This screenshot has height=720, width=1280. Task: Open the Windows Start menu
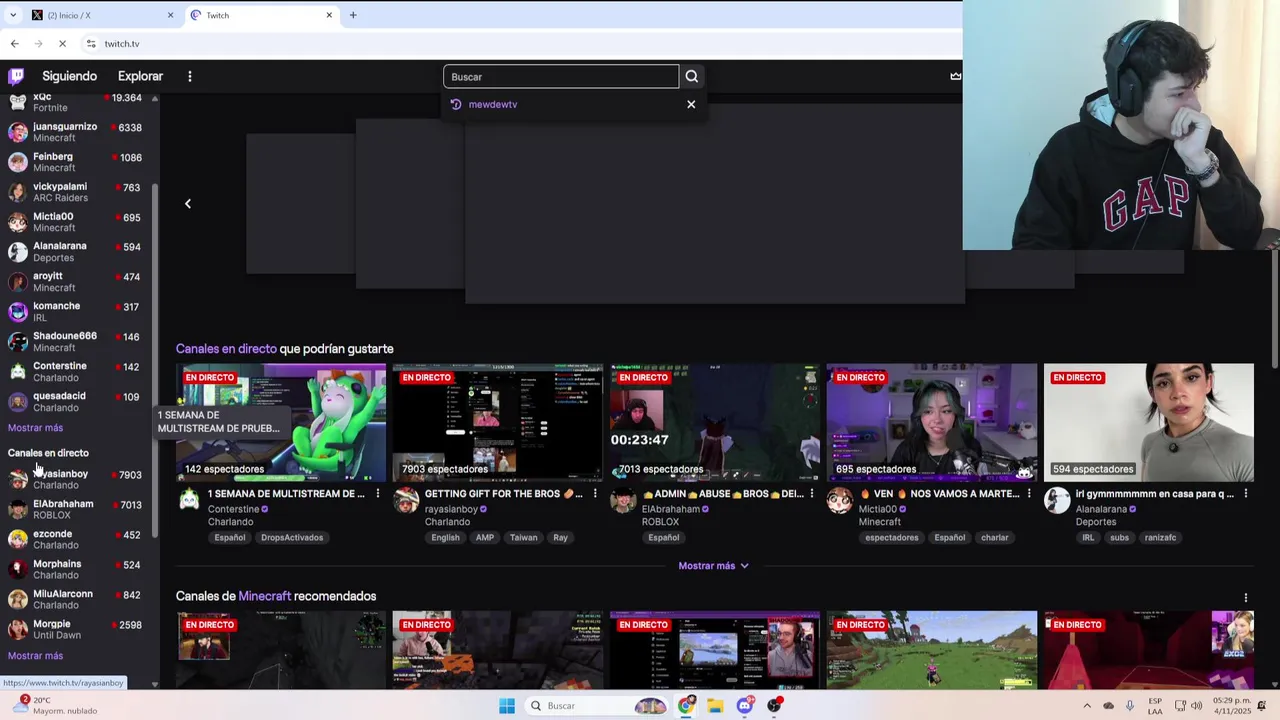(507, 706)
